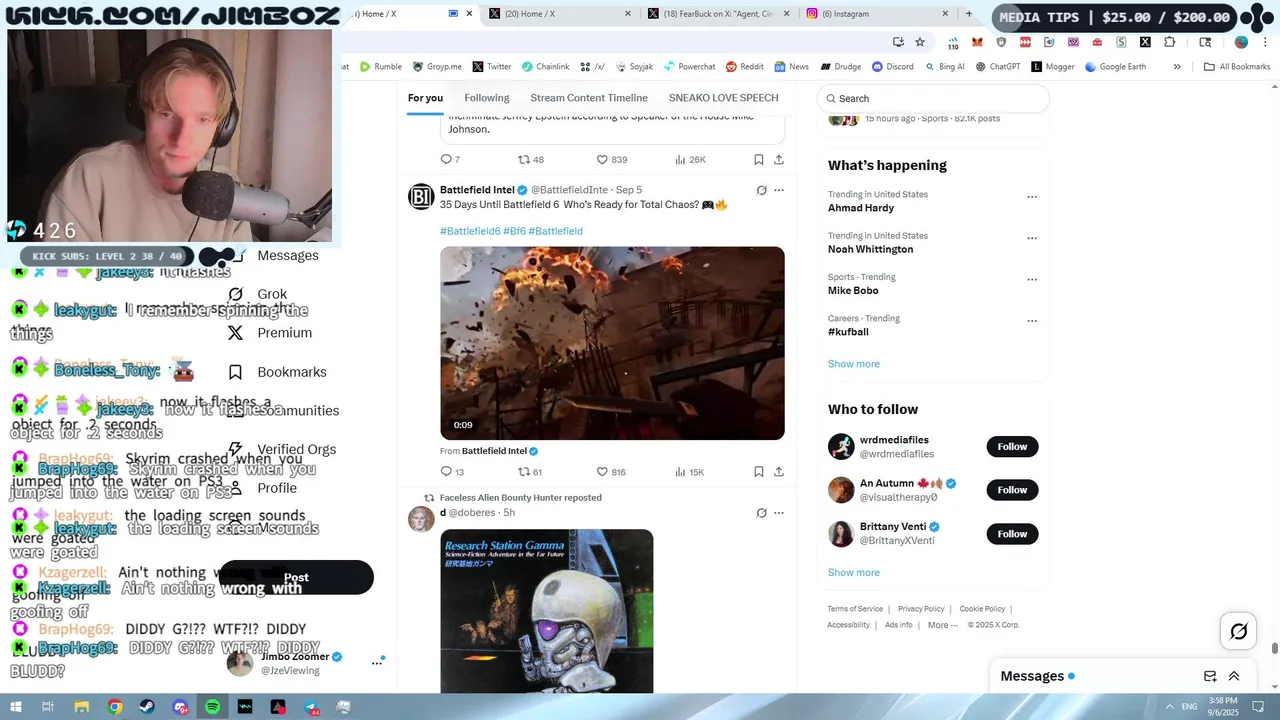Open options for Ahmad Hardy trend
Screen dimensions: 1280x720
(1032, 197)
